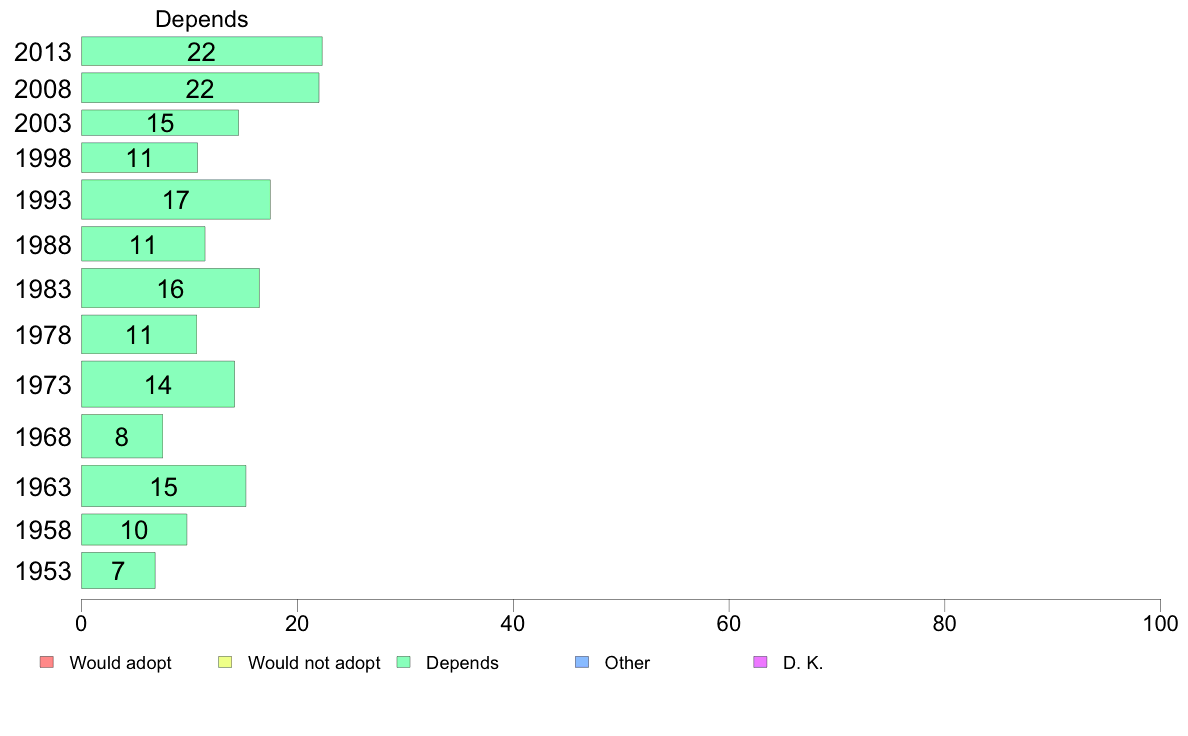Click the 100 axis tick label
The height and width of the screenshot is (736, 1188).
point(1160,624)
